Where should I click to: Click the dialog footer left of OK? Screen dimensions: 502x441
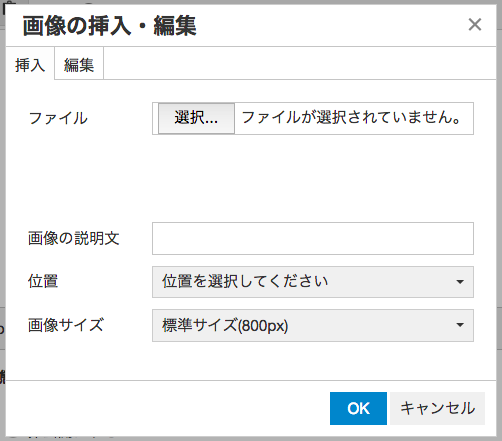pyautogui.click(x=167, y=408)
